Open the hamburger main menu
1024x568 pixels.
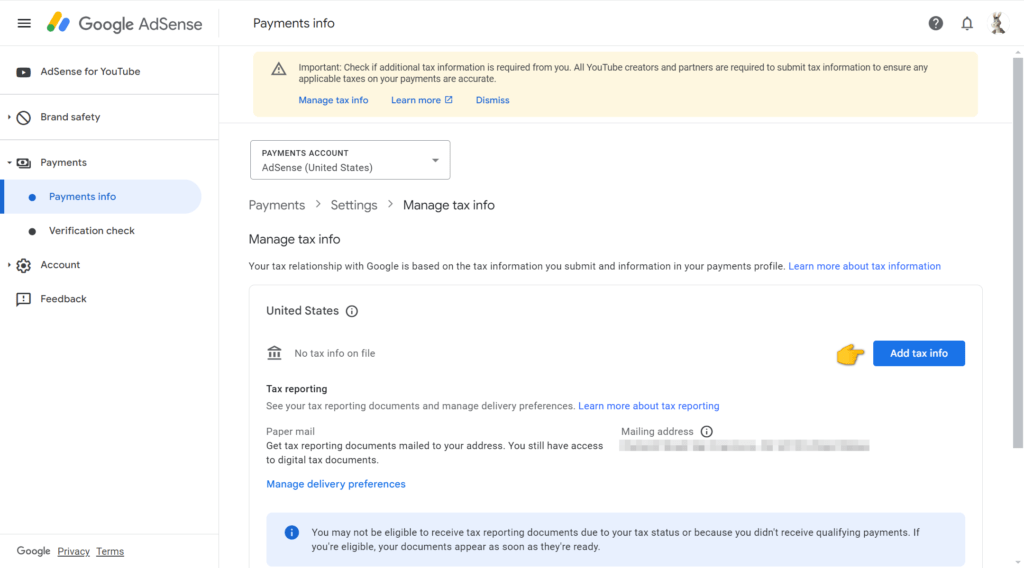click(24, 24)
